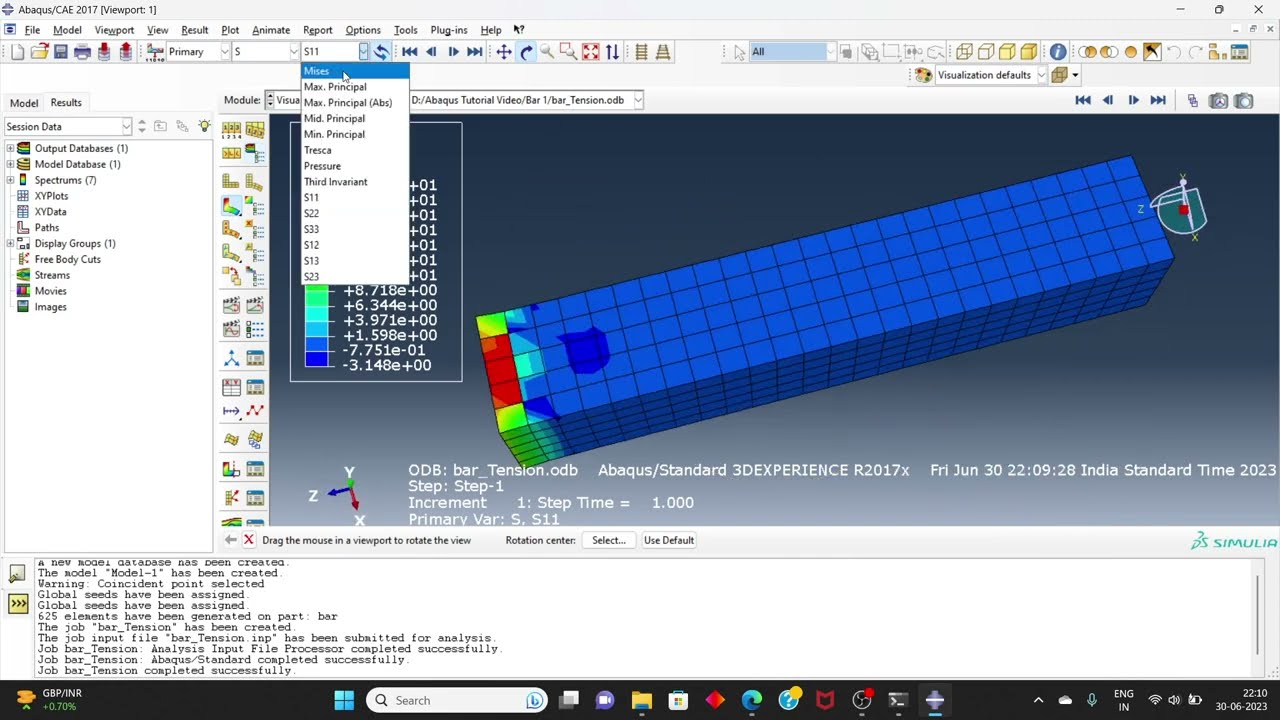The image size is (1280, 720).
Task: Open the Viewport menu
Action: (114, 30)
